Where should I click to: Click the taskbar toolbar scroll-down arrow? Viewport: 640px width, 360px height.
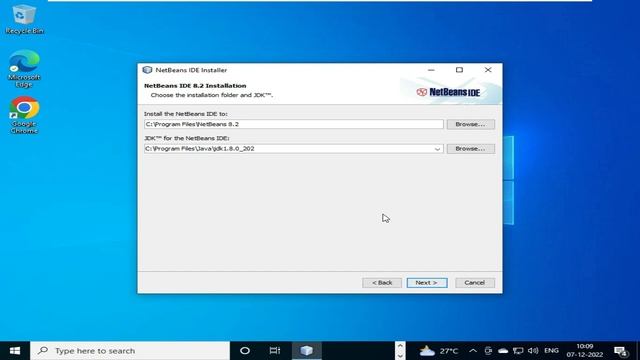(x=400, y=356)
